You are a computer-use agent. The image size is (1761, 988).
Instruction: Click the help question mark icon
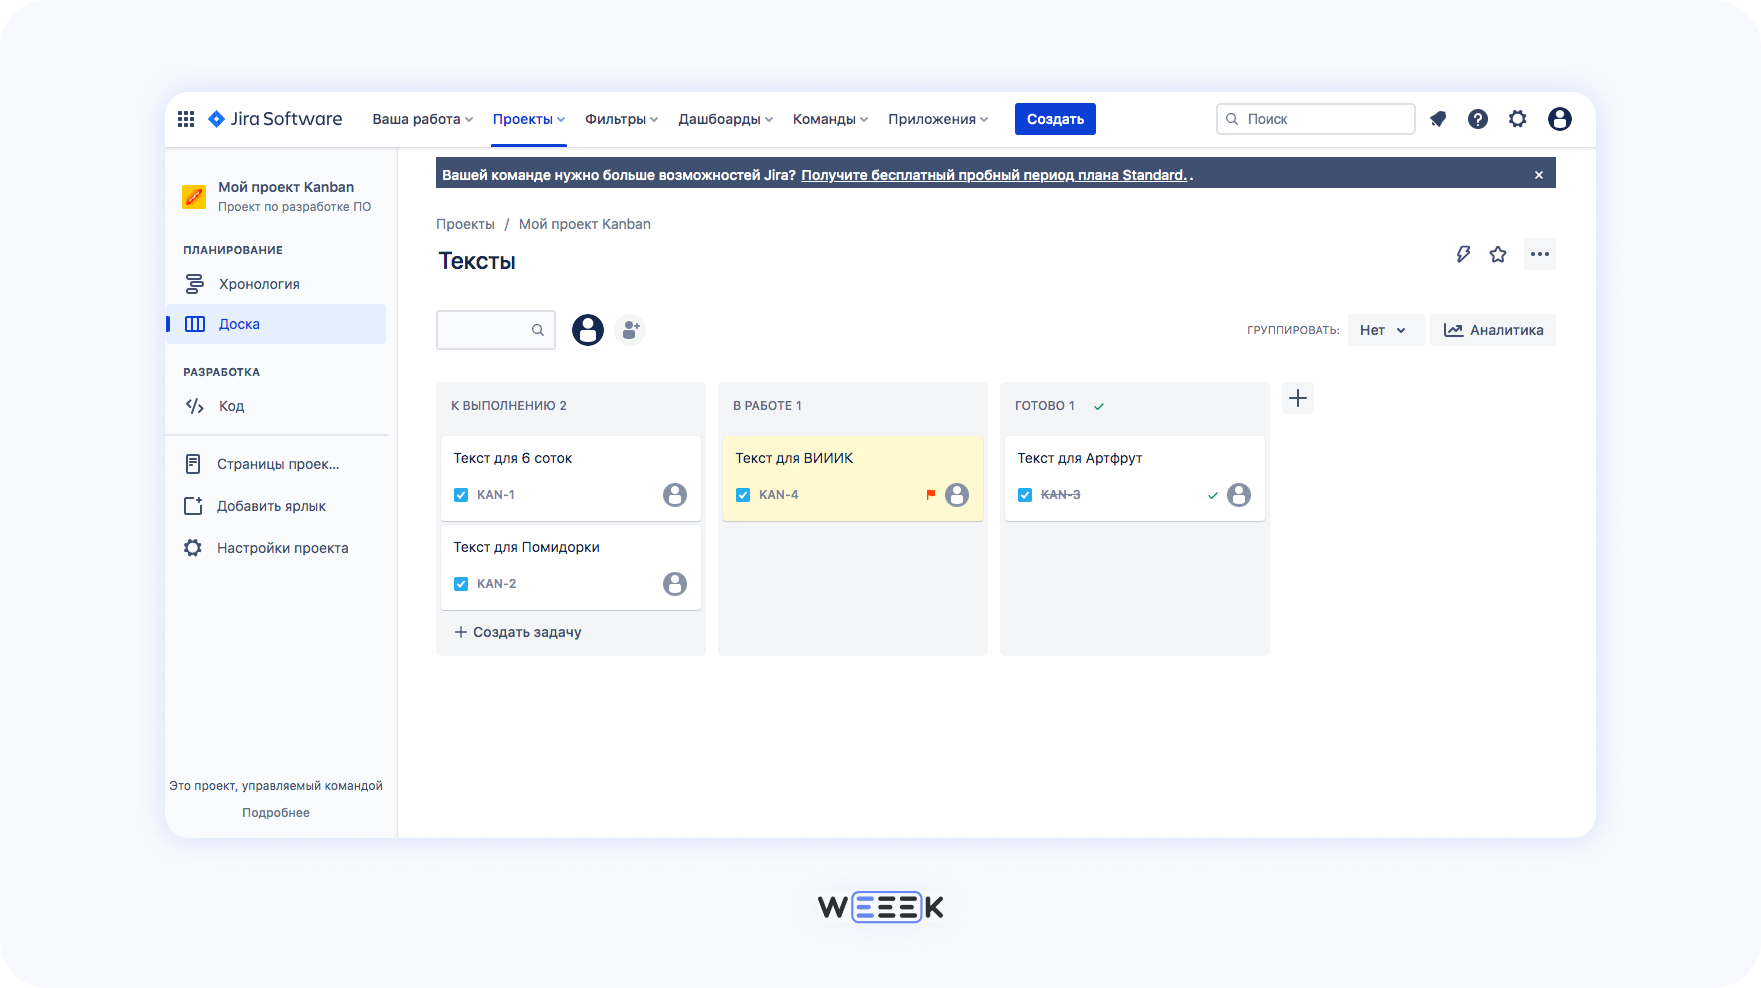[x=1478, y=118]
